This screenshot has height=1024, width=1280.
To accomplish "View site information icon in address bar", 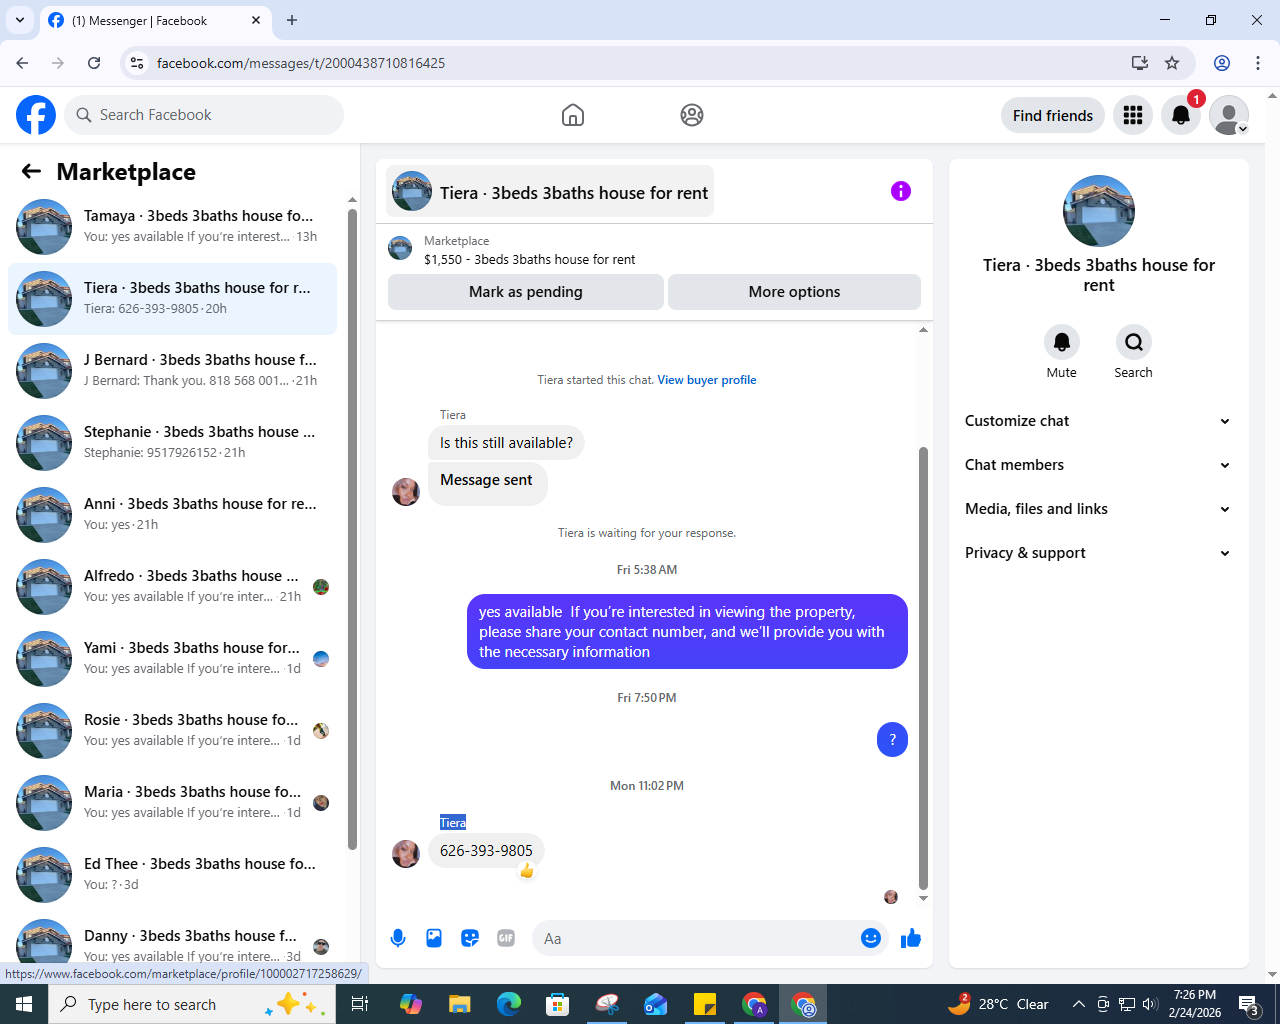I will [137, 63].
